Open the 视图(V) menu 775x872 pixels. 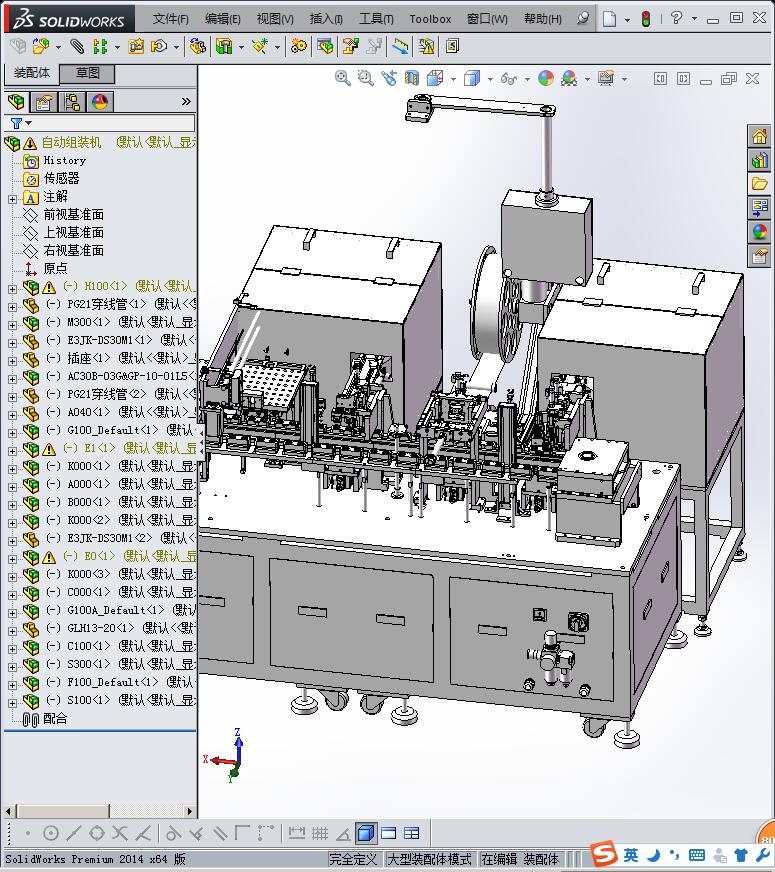(275, 19)
